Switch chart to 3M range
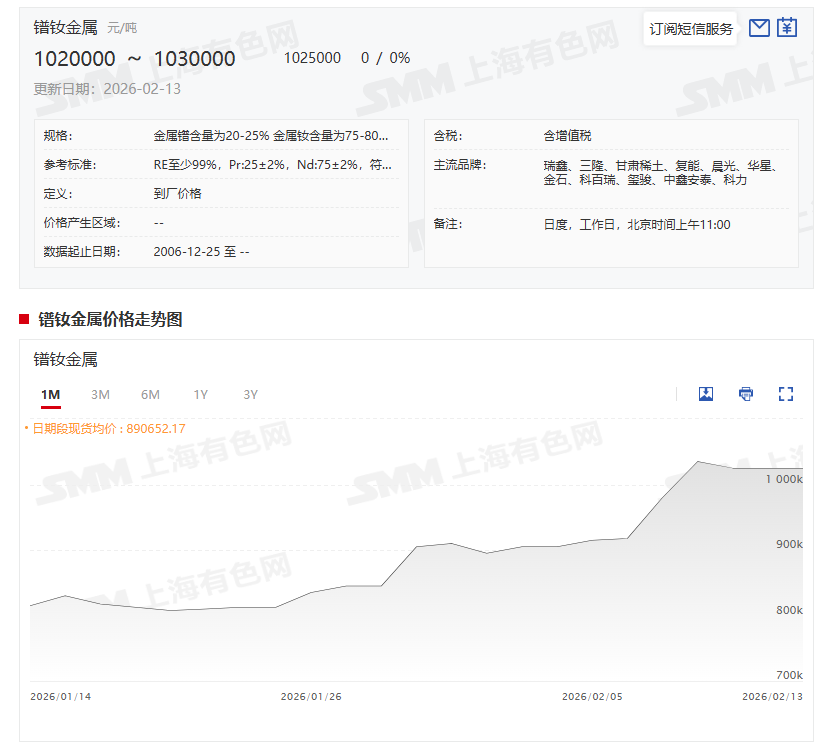 click(x=100, y=395)
